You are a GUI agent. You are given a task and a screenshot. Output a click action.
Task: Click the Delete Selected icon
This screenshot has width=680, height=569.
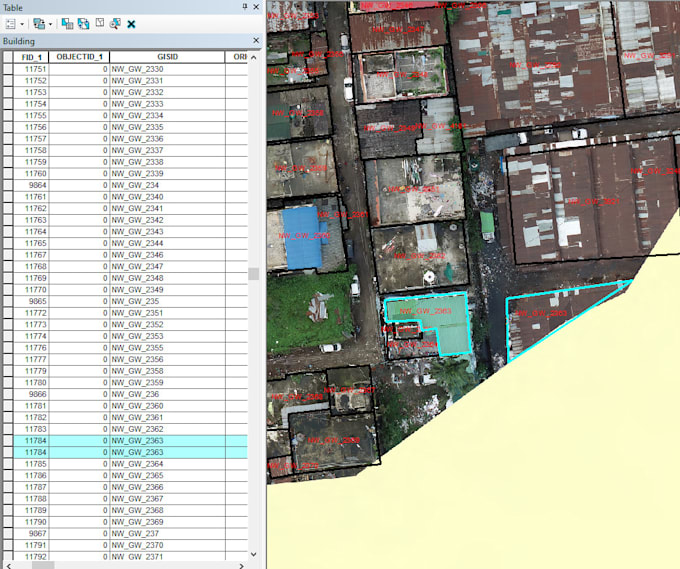(131, 24)
